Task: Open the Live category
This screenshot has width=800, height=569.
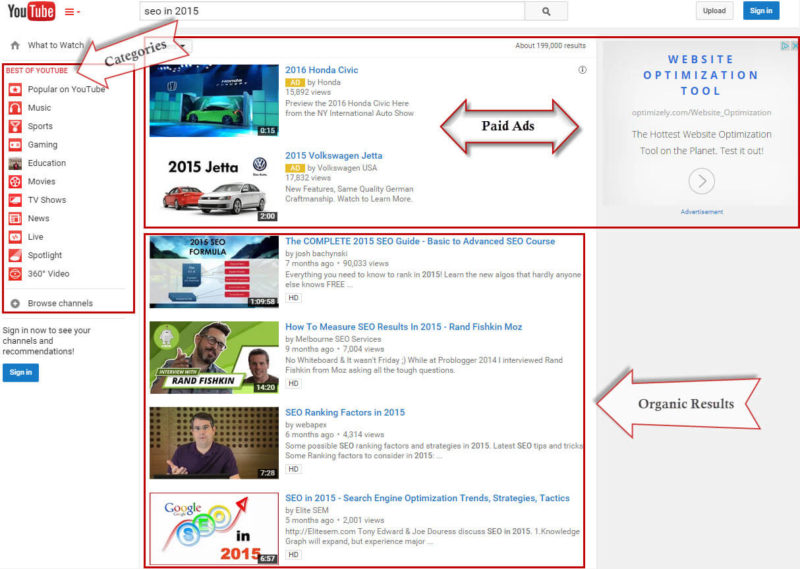Action: [x=36, y=237]
